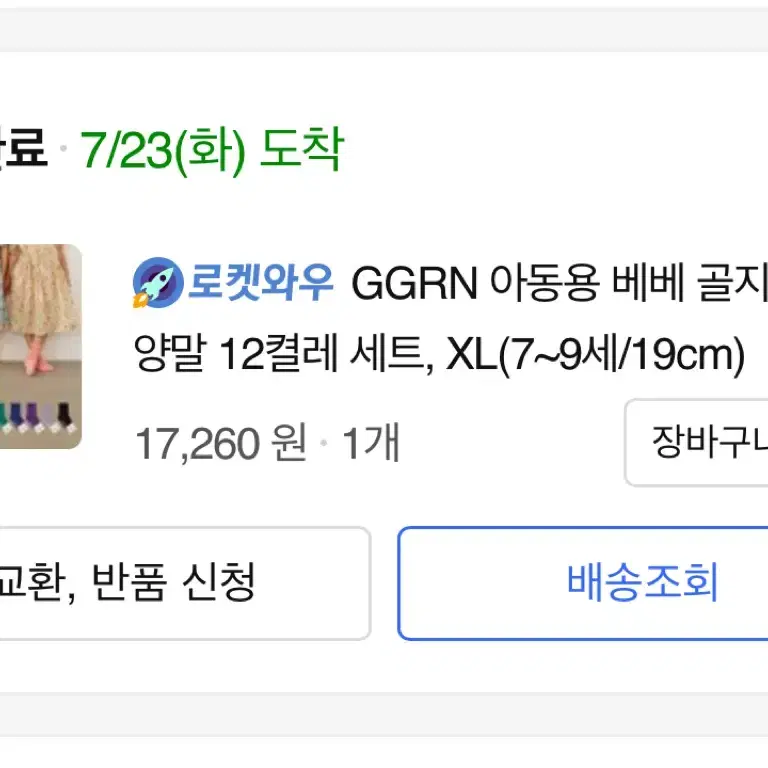This screenshot has height=768, width=768.
Task: Click the 양말 12켤레 세트 XL option text
Action: (439, 355)
